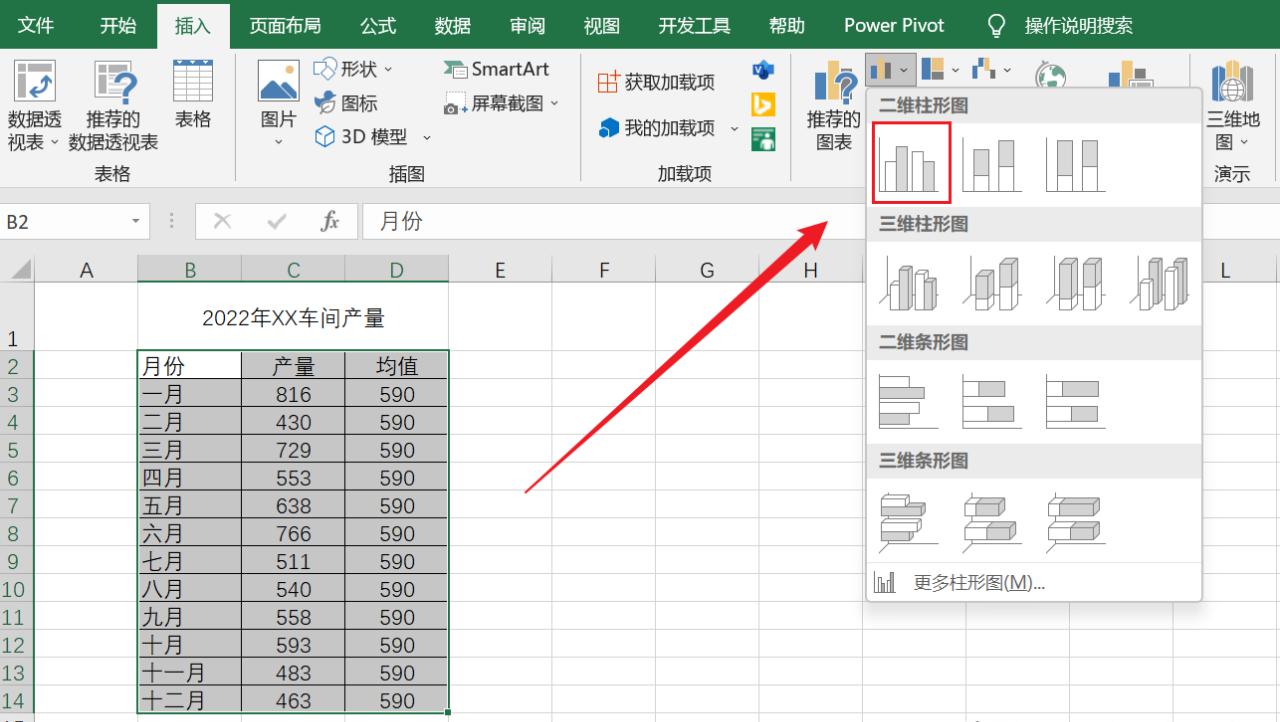Switch to the Data (数据) tab
The image size is (1280, 722).
point(453,25)
